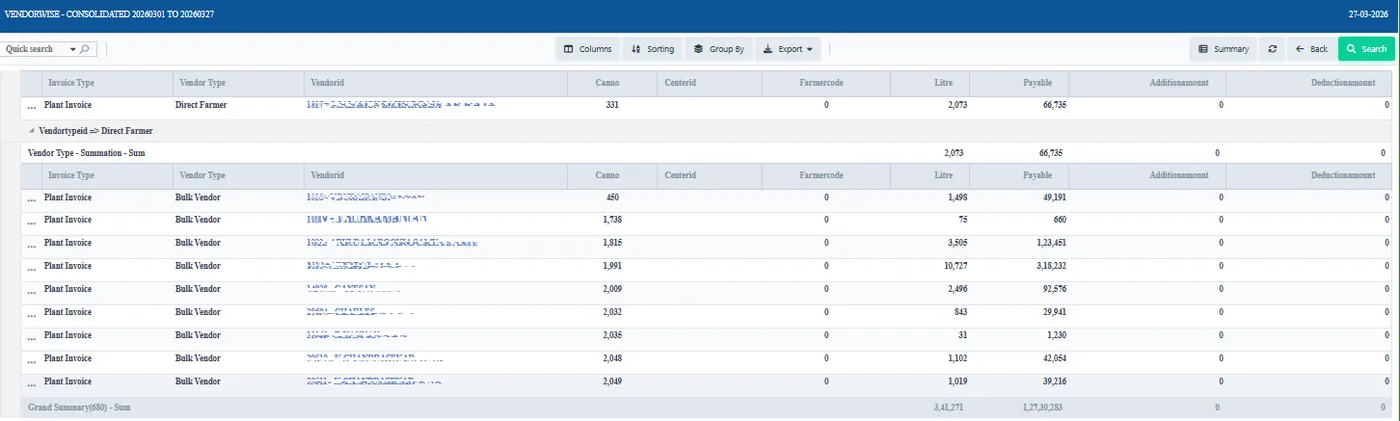This screenshot has height=421, width=1400.
Task: Open vendor link in Canno 1,738 row
Action: click(367, 220)
